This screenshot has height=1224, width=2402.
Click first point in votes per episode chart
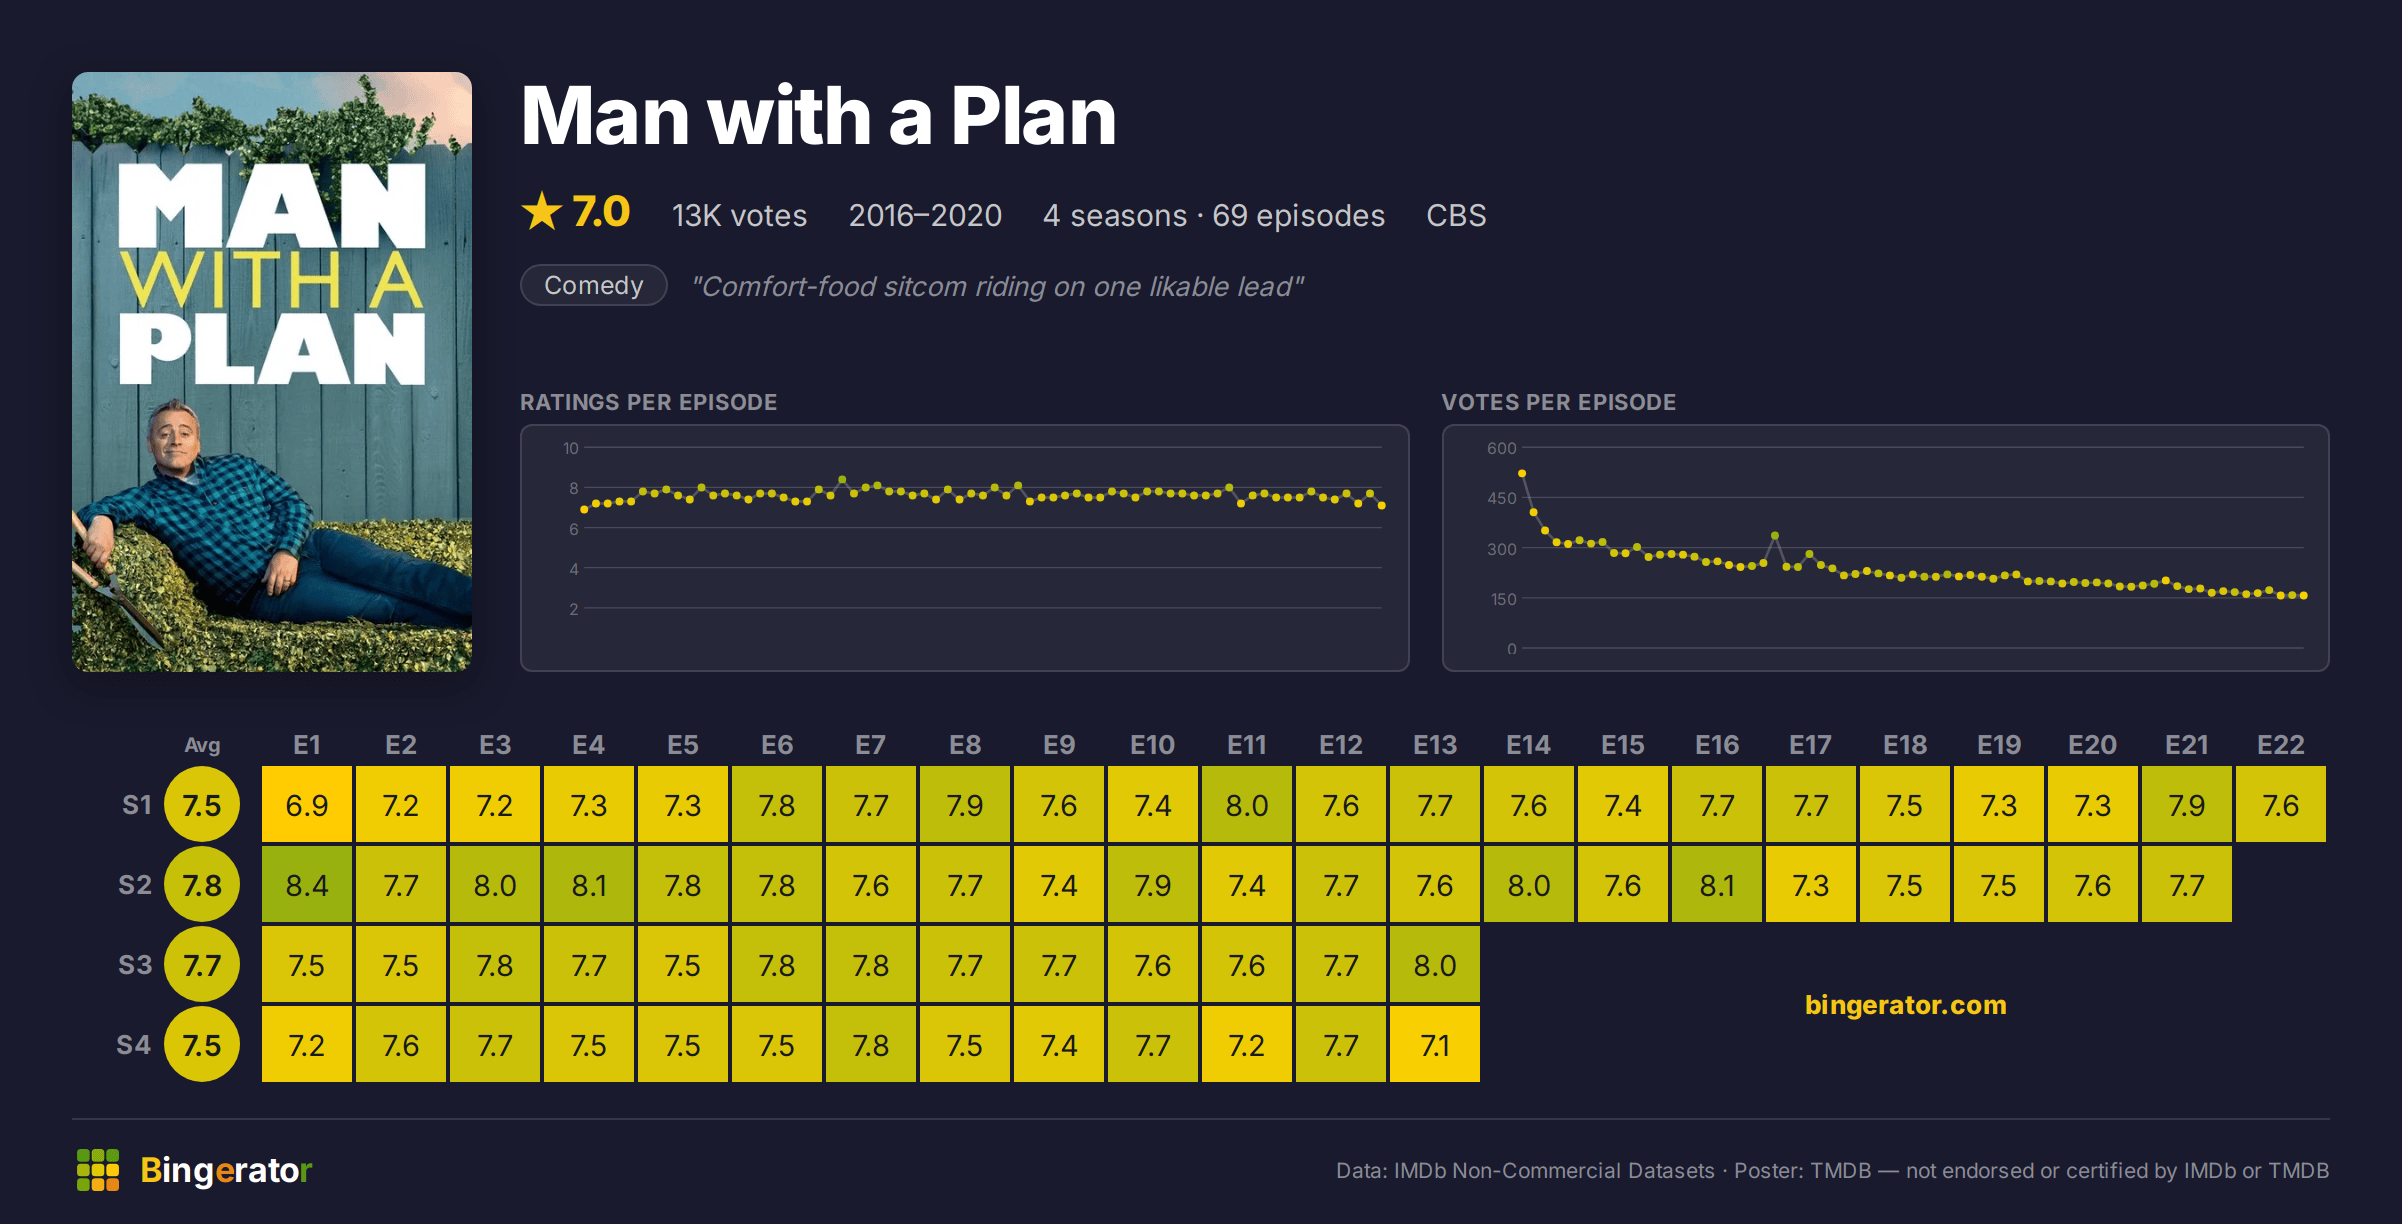click(x=1522, y=473)
